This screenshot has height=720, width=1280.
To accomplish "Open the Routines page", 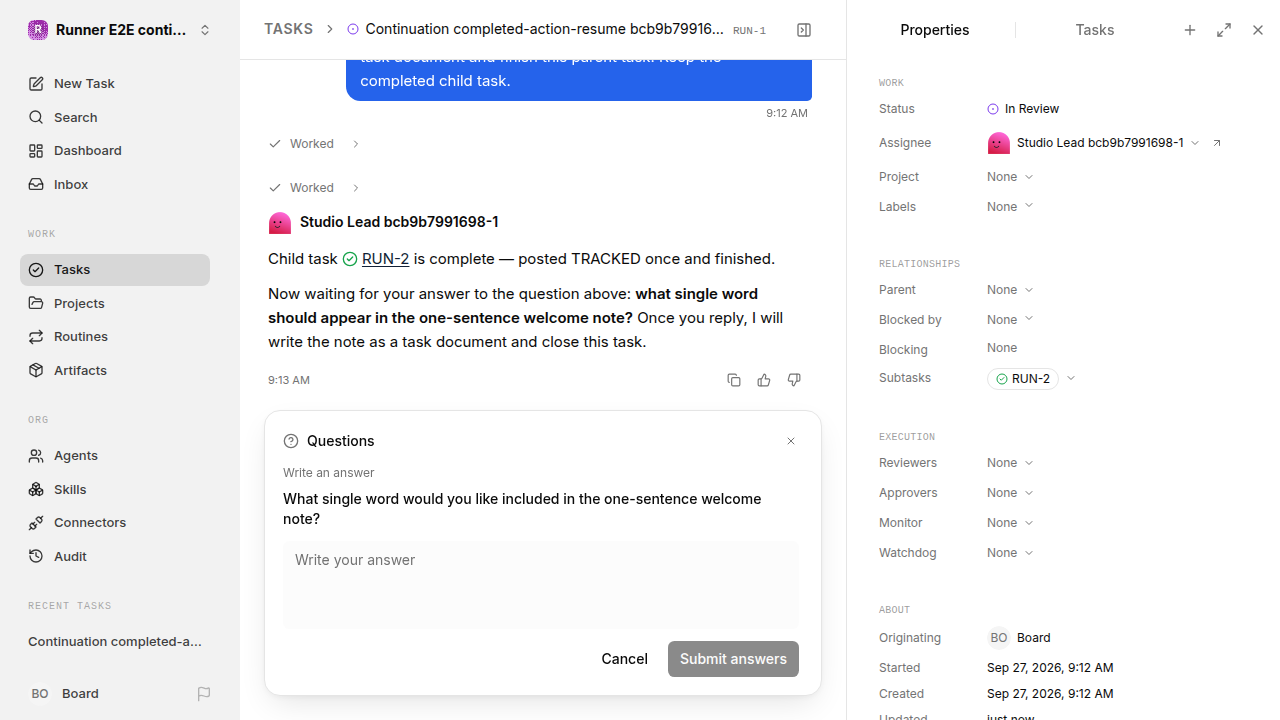I will point(115,336).
